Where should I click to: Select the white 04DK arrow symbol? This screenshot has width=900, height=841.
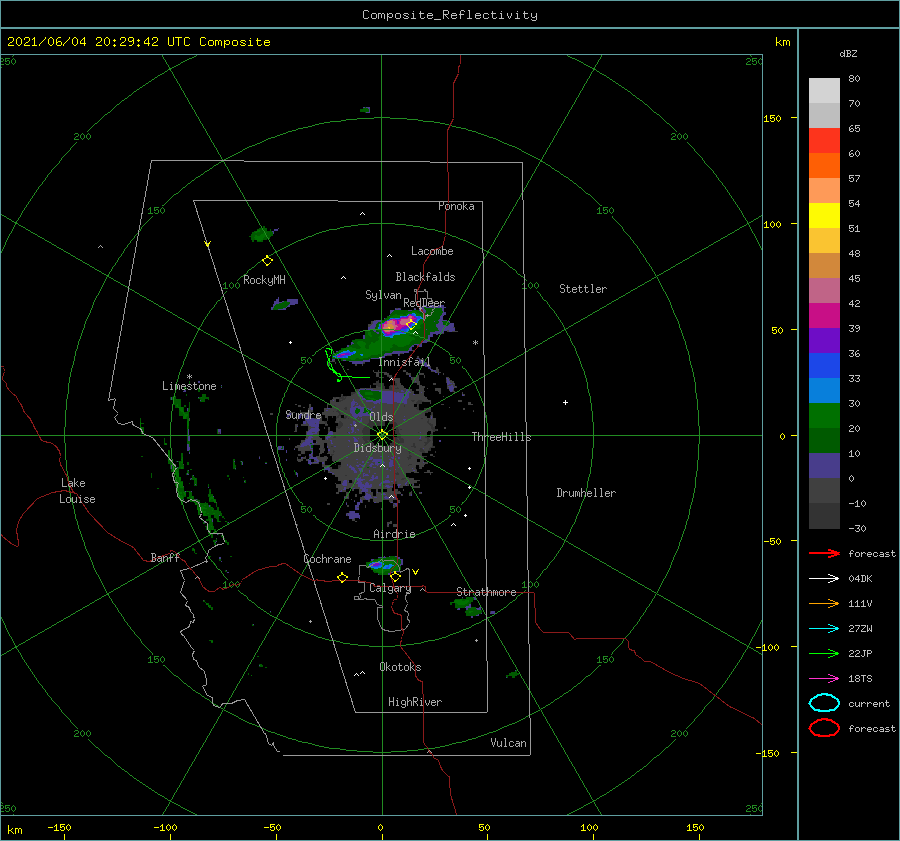[x=824, y=578]
